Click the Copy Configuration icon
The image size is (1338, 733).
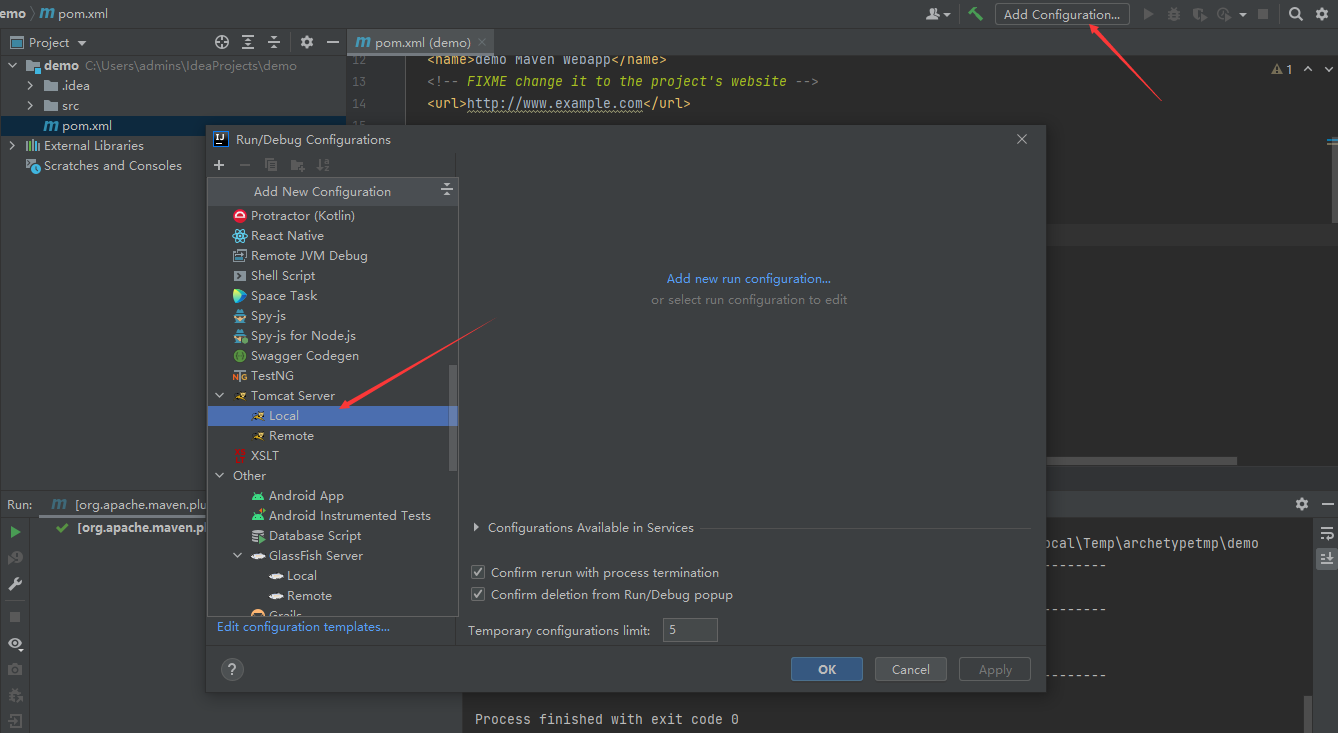pyautogui.click(x=271, y=165)
